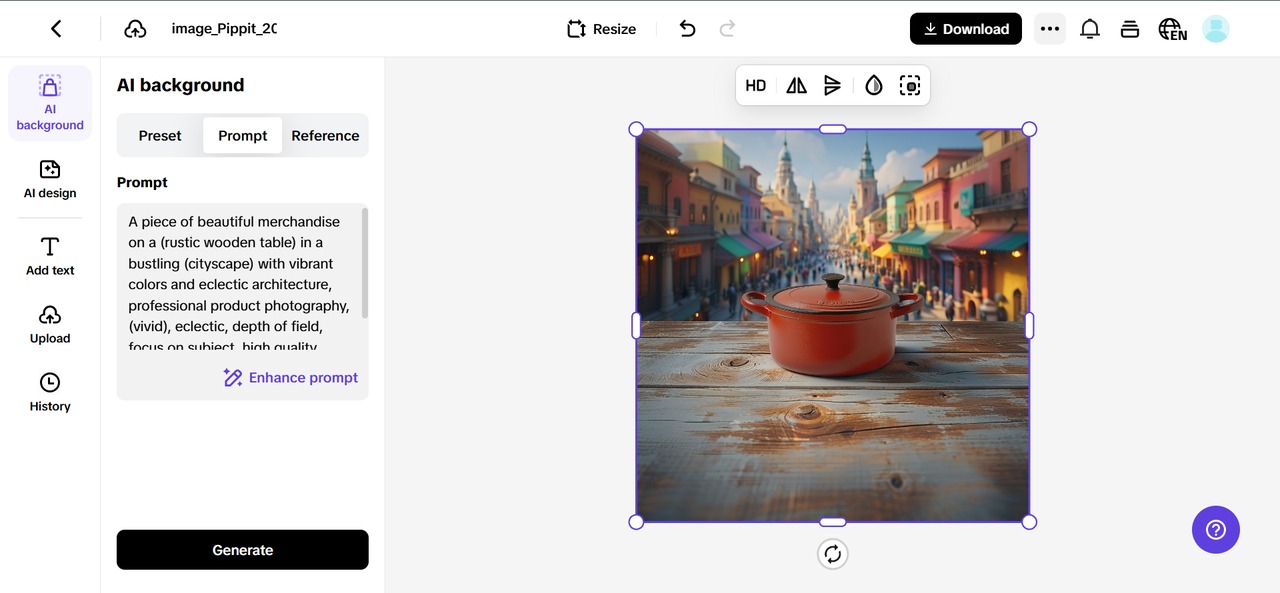Click the bottom-left corner resize handle
This screenshot has width=1280, height=593.
[x=636, y=522]
